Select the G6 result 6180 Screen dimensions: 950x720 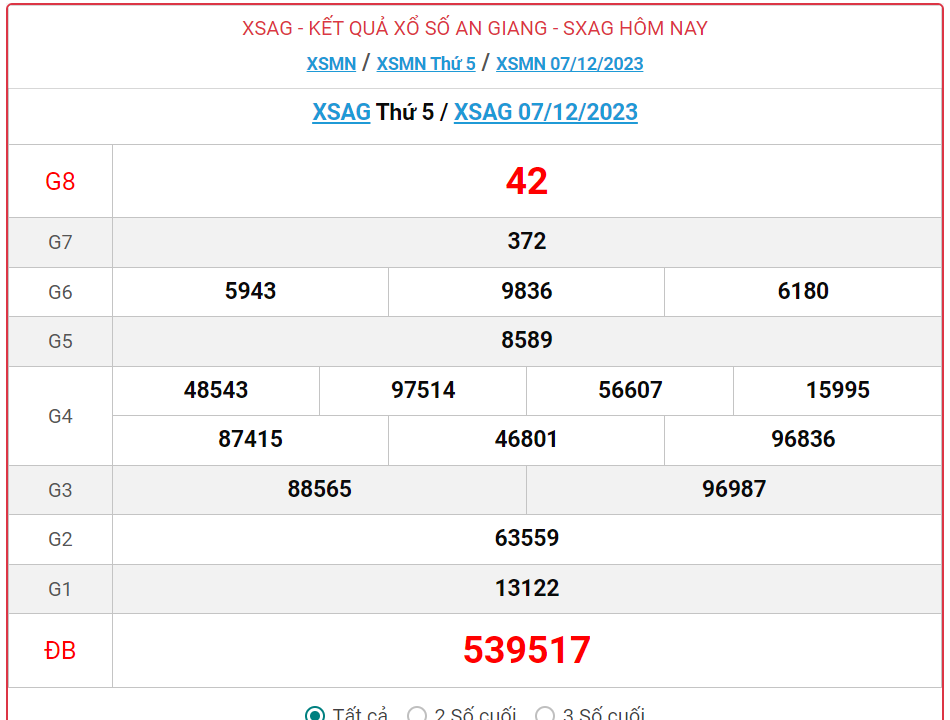(x=803, y=291)
